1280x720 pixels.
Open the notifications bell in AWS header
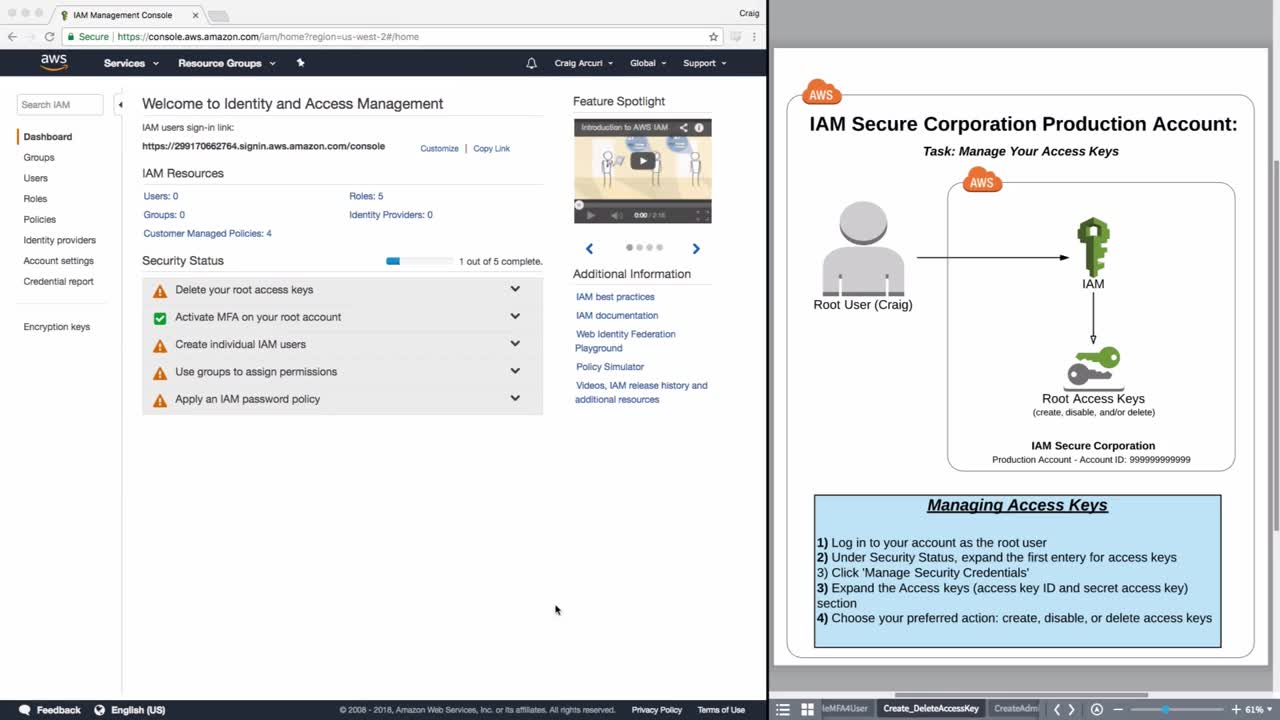(x=532, y=63)
